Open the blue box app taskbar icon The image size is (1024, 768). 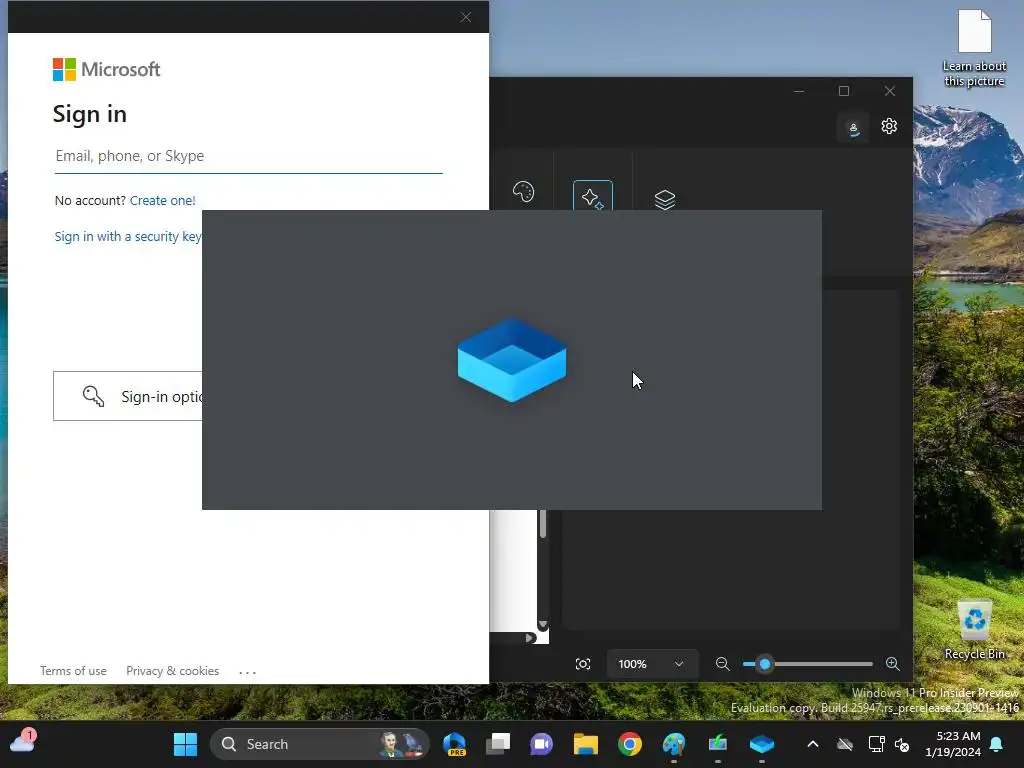click(x=761, y=744)
